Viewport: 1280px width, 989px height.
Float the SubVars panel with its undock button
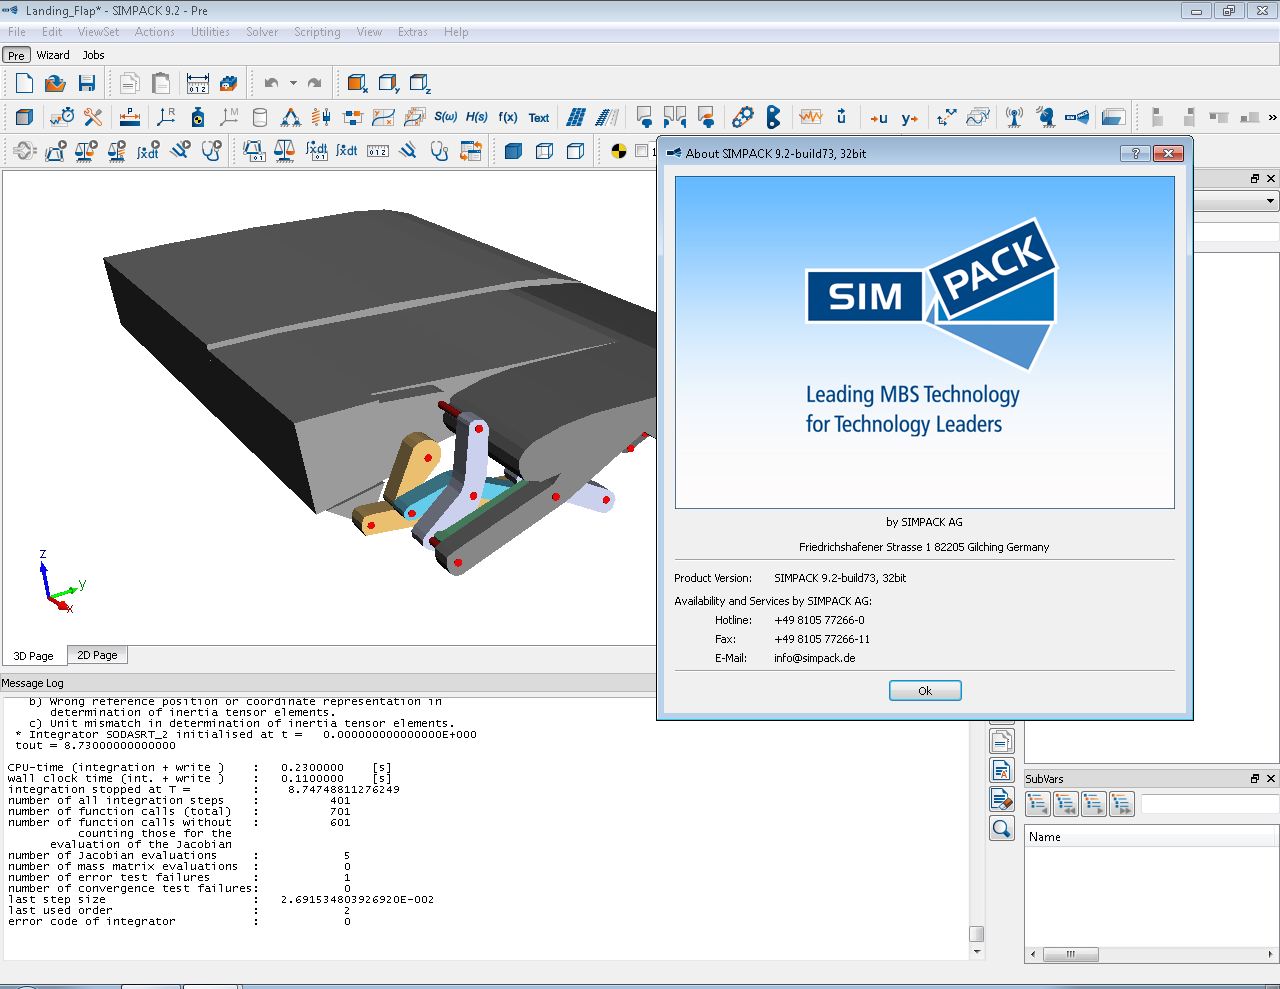1255,778
